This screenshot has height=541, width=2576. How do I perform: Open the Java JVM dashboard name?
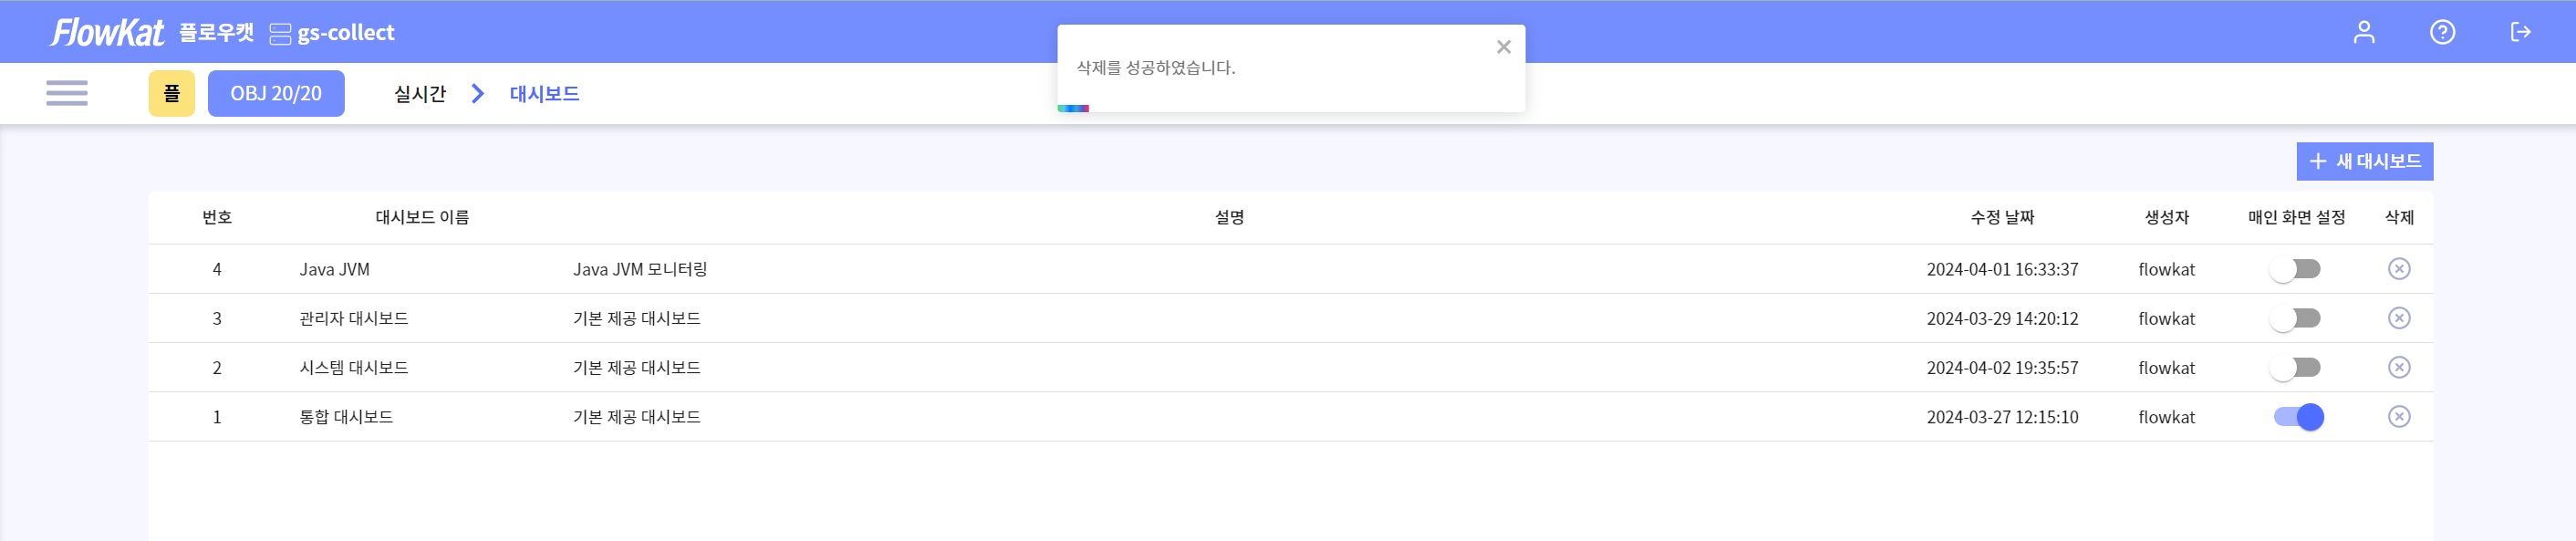334,269
